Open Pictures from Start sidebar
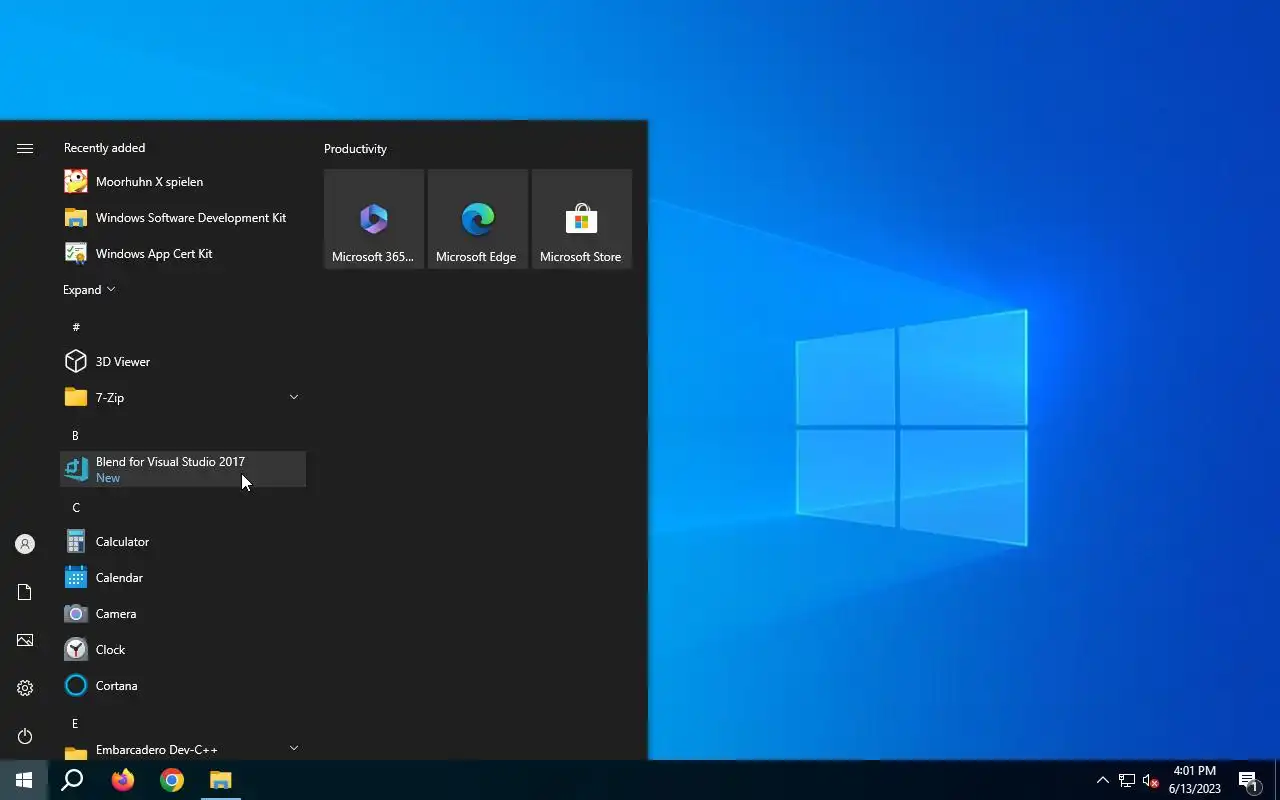The image size is (1280, 800). coord(25,640)
